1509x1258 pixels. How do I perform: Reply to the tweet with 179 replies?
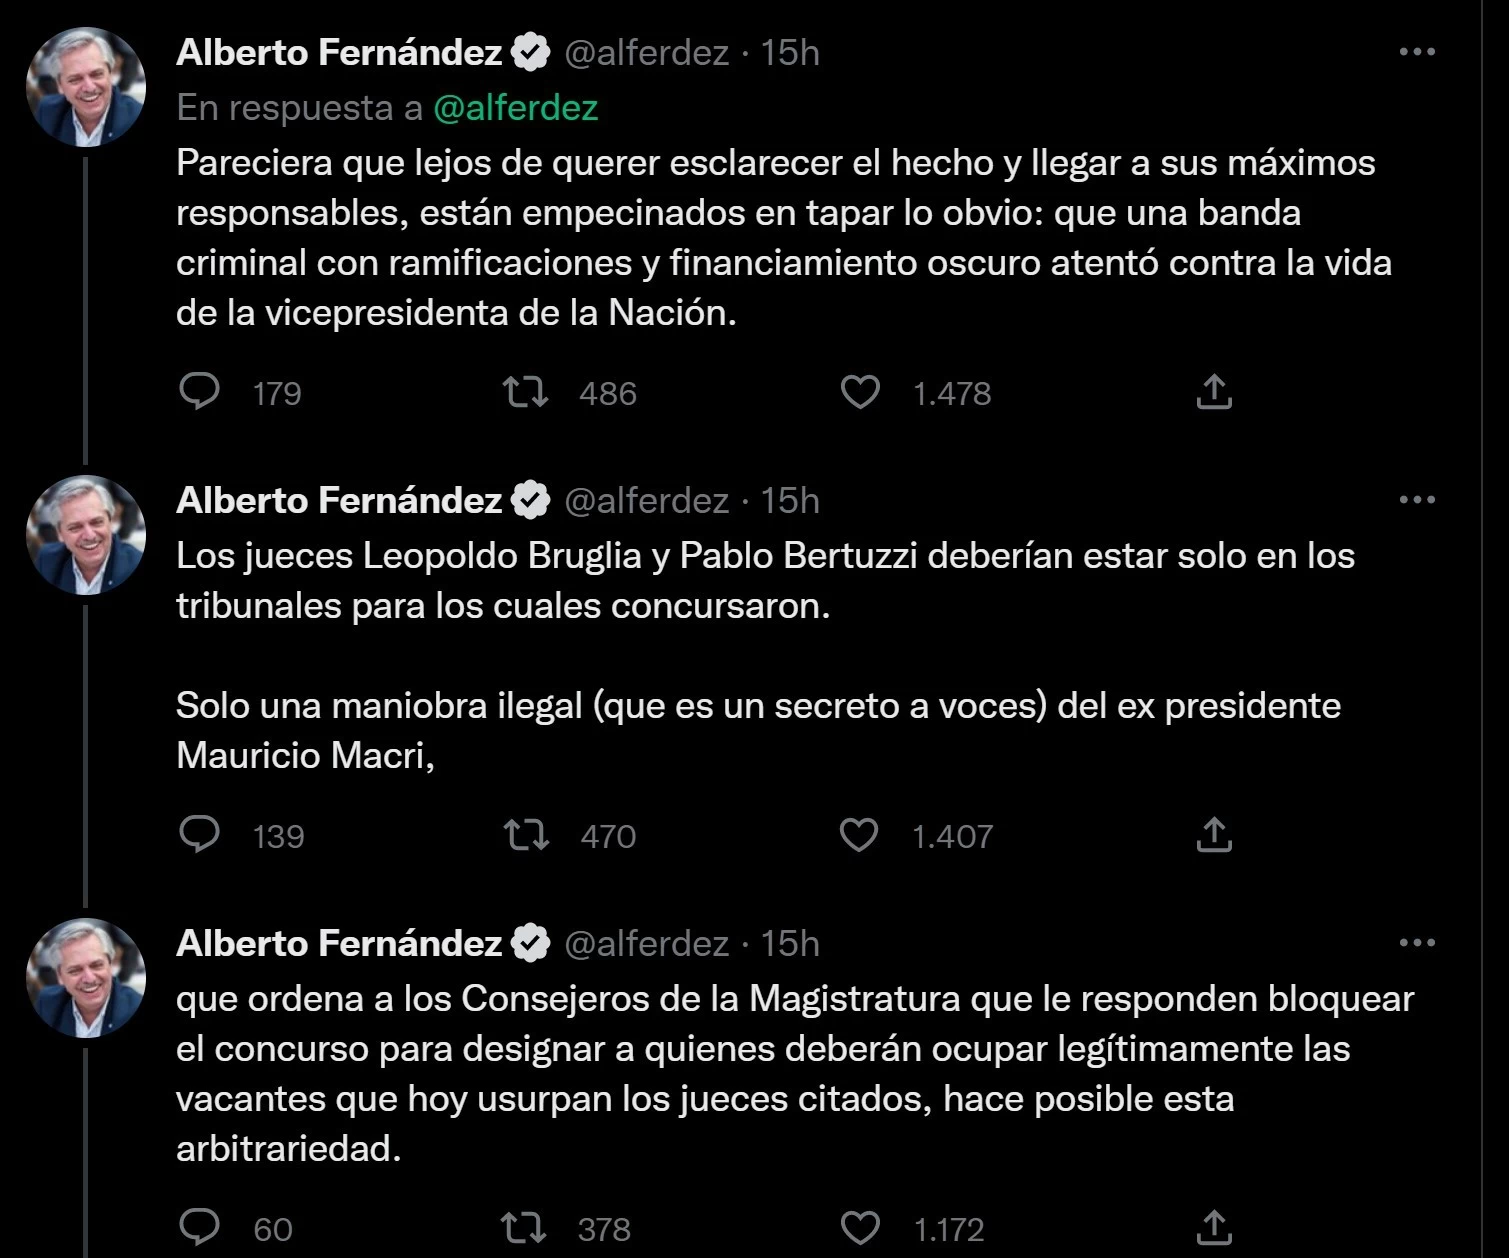(199, 392)
